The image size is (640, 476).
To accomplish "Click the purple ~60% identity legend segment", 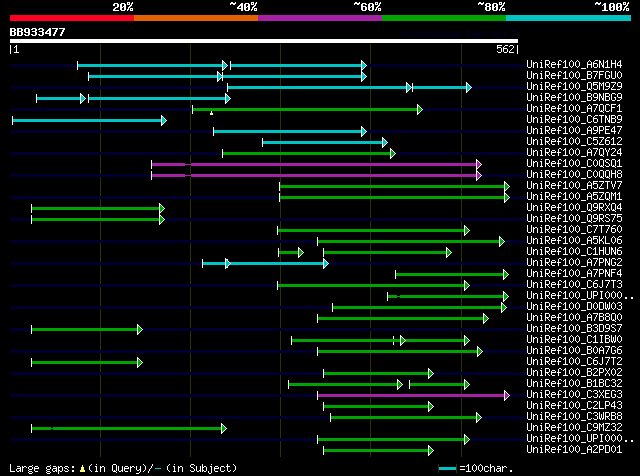I will (320, 18).
